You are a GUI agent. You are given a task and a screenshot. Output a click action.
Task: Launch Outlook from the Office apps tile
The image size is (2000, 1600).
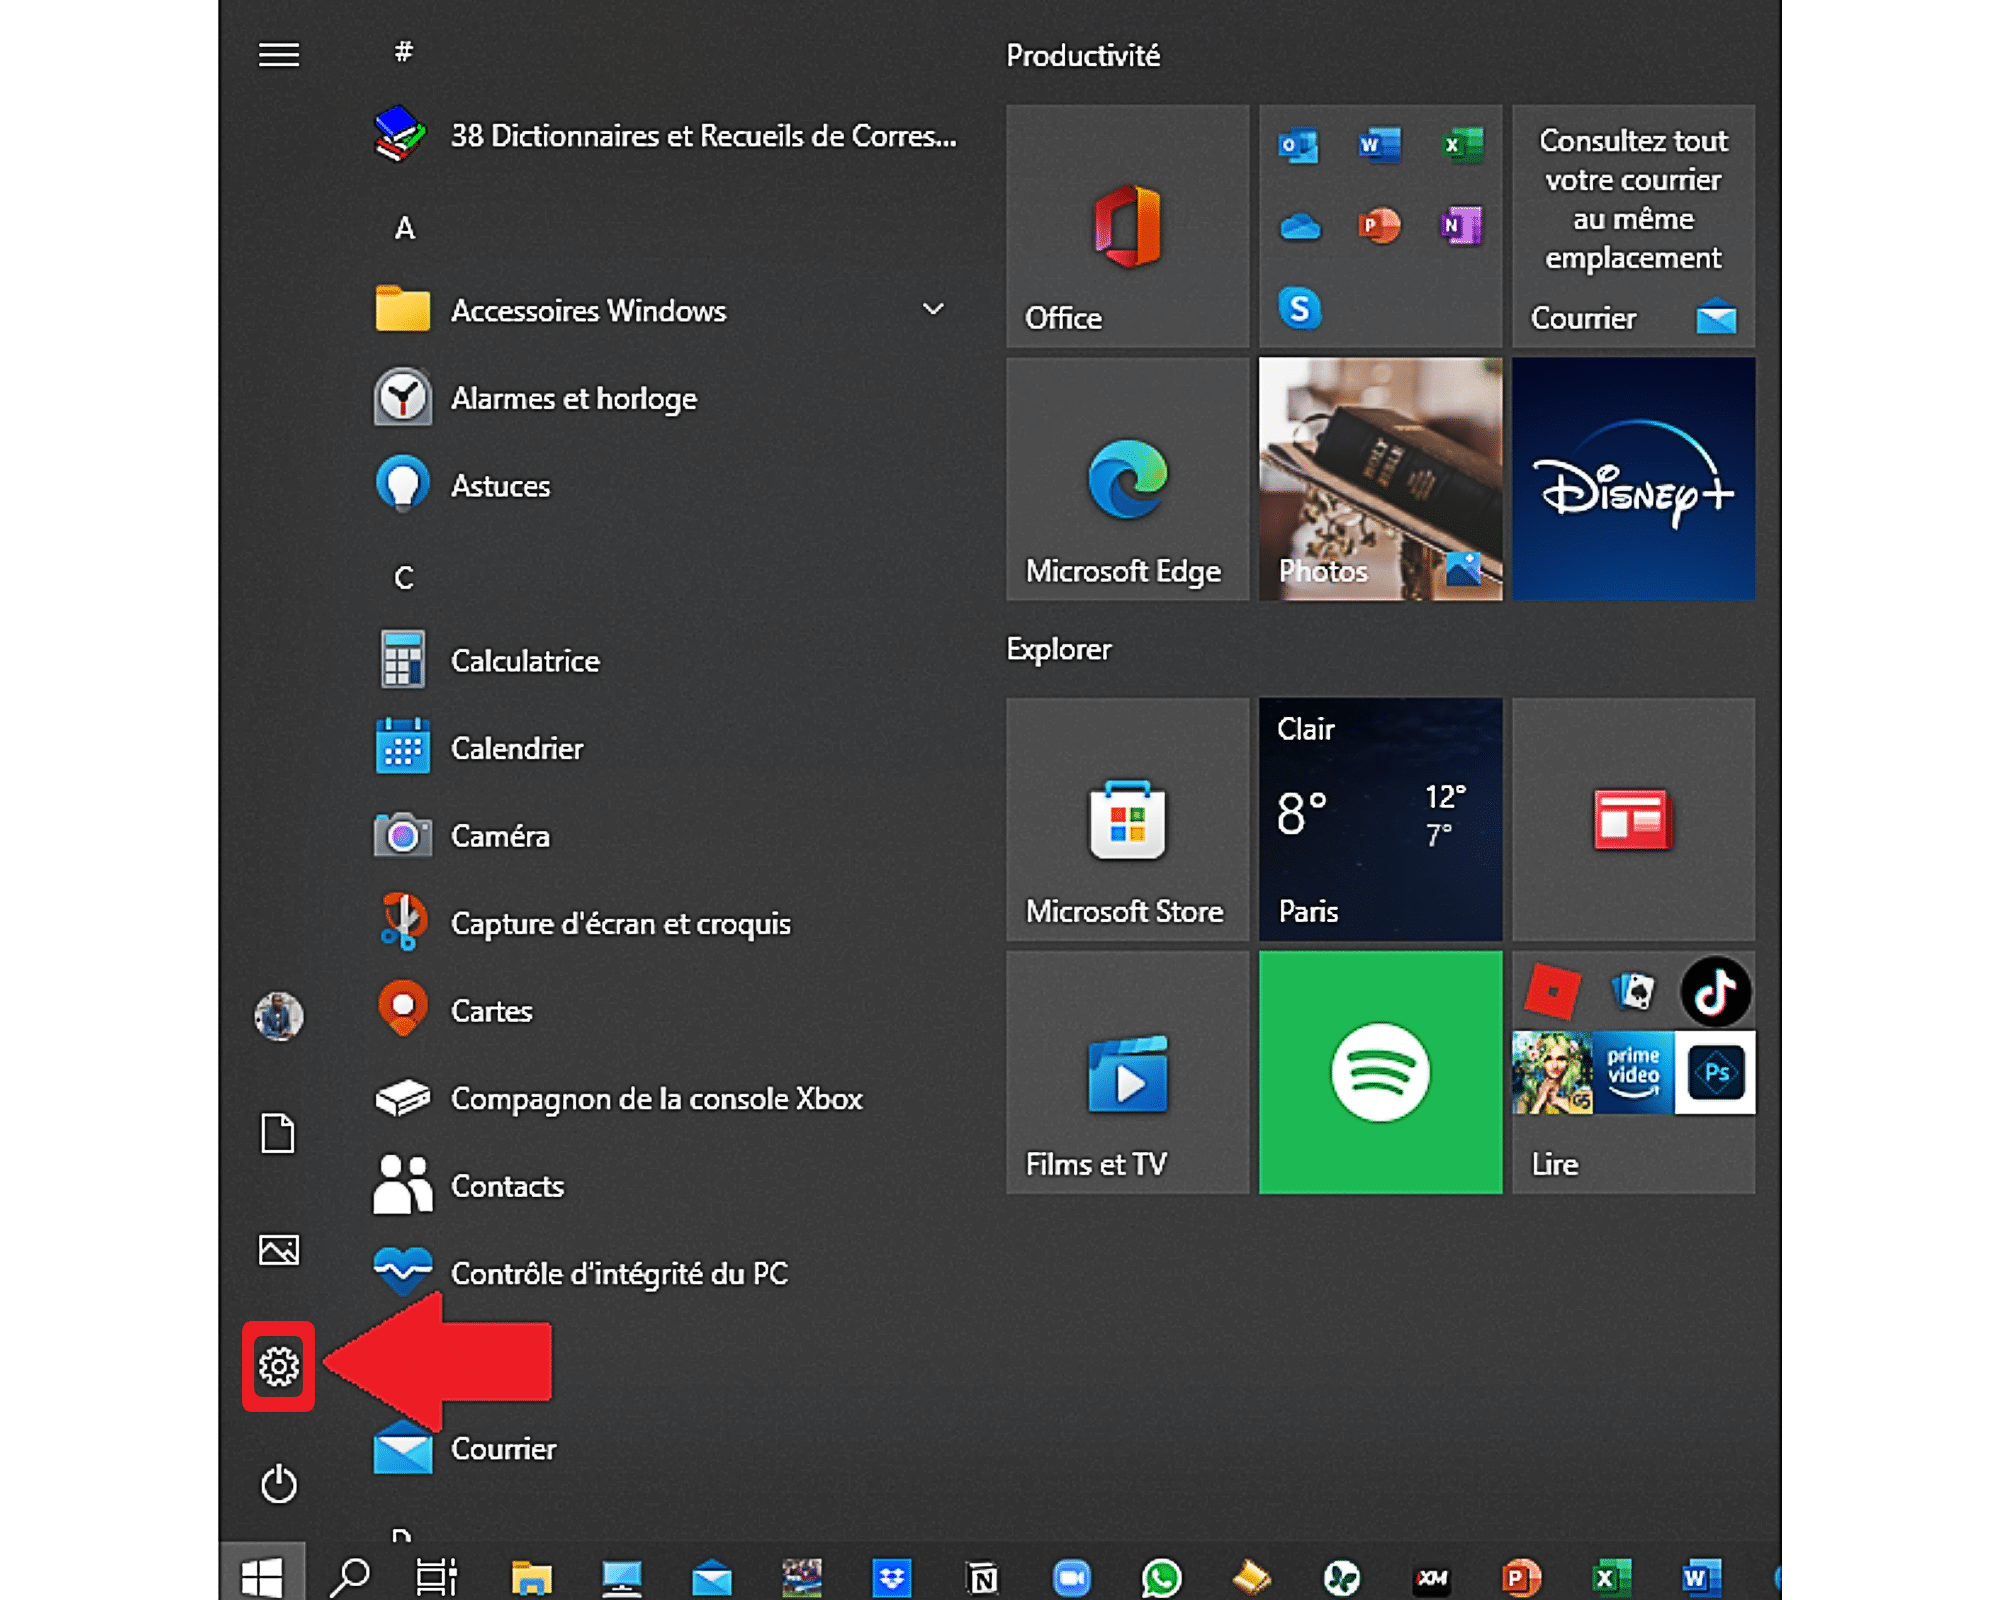coord(1298,145)
